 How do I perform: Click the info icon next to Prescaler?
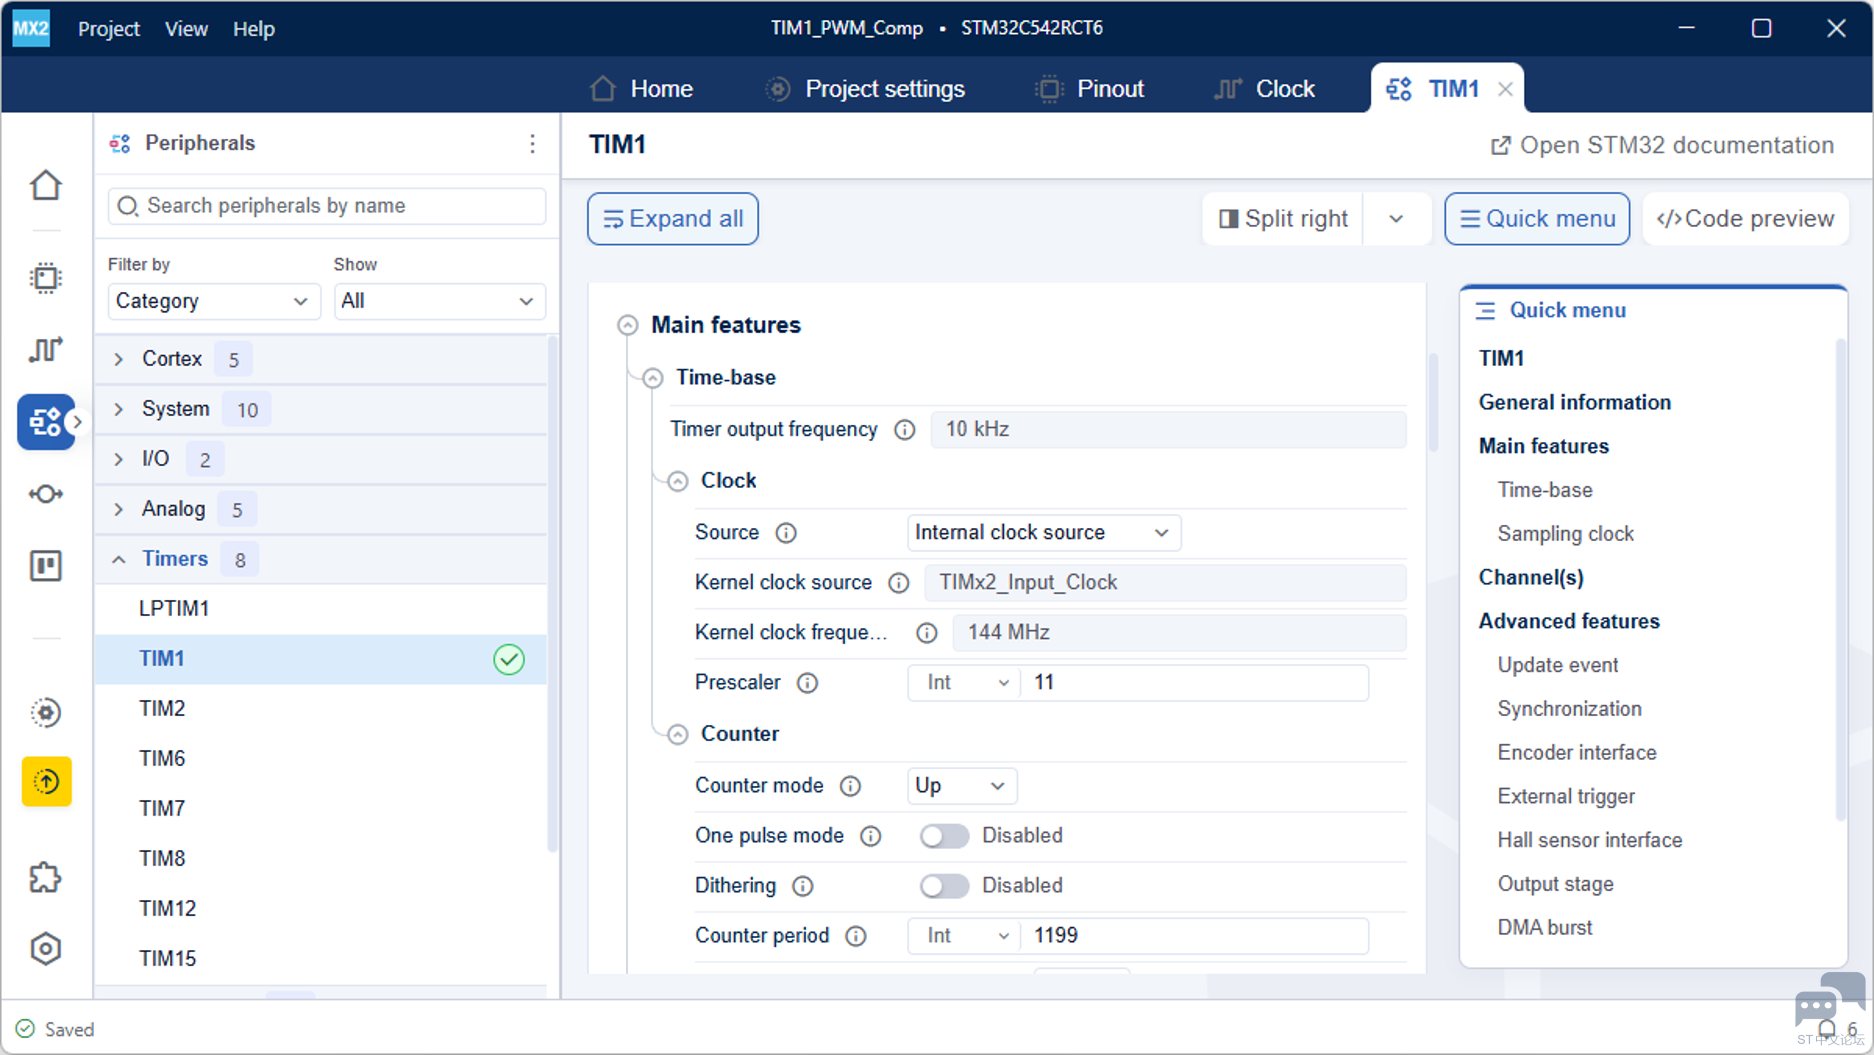coord(807,683)
